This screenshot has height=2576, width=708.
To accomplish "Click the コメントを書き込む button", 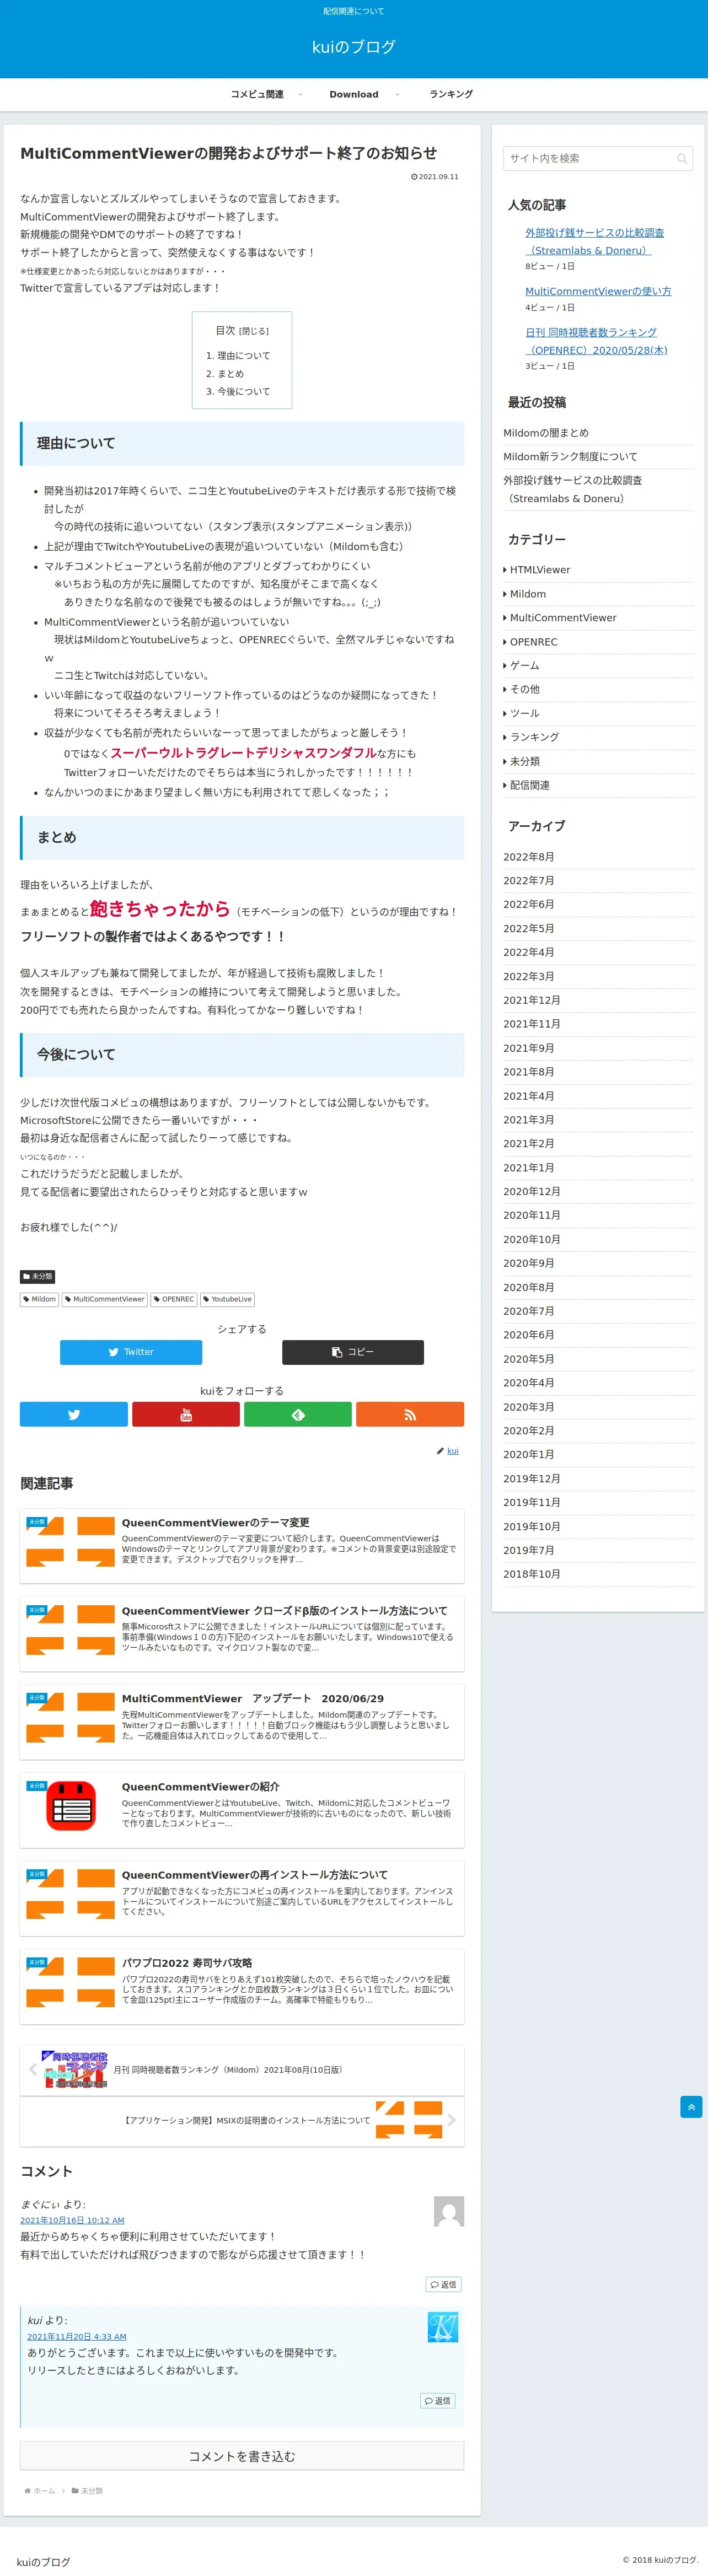I will click(x=242, y=2456).
